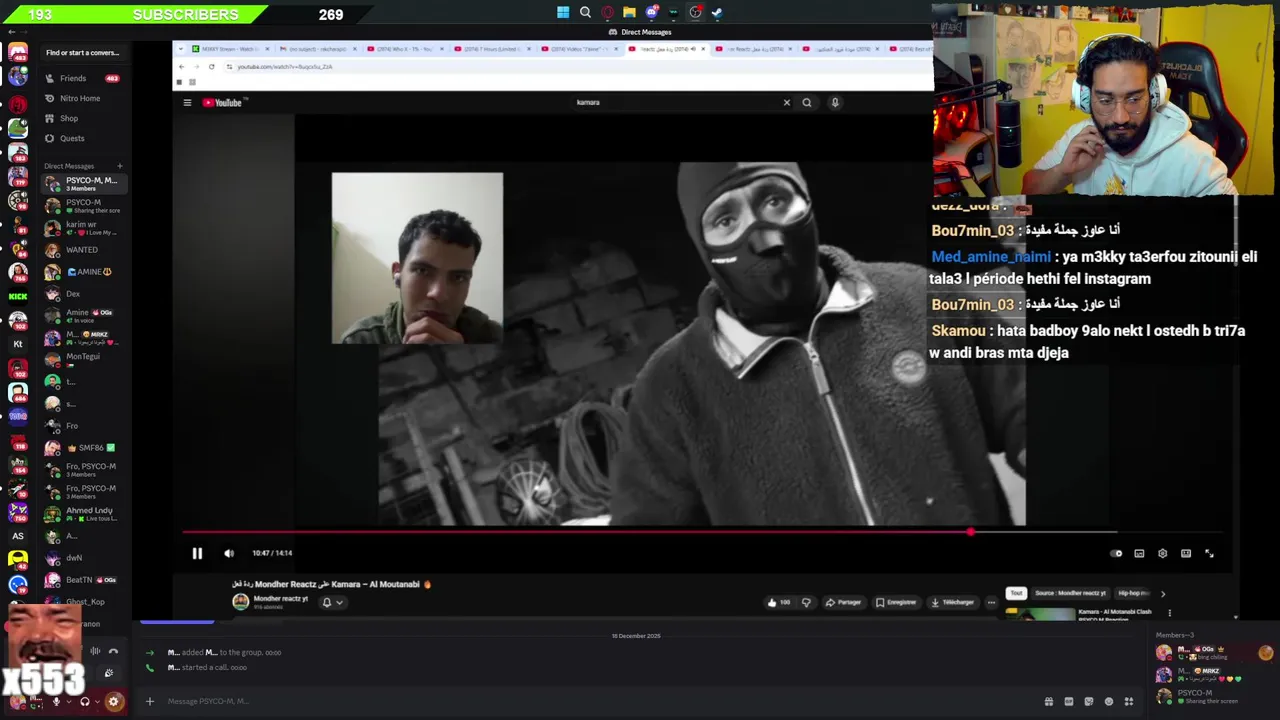Show more filter chips arrow
The image size is (1280, 720).
pyautogui.click(x=1162, y=594)
